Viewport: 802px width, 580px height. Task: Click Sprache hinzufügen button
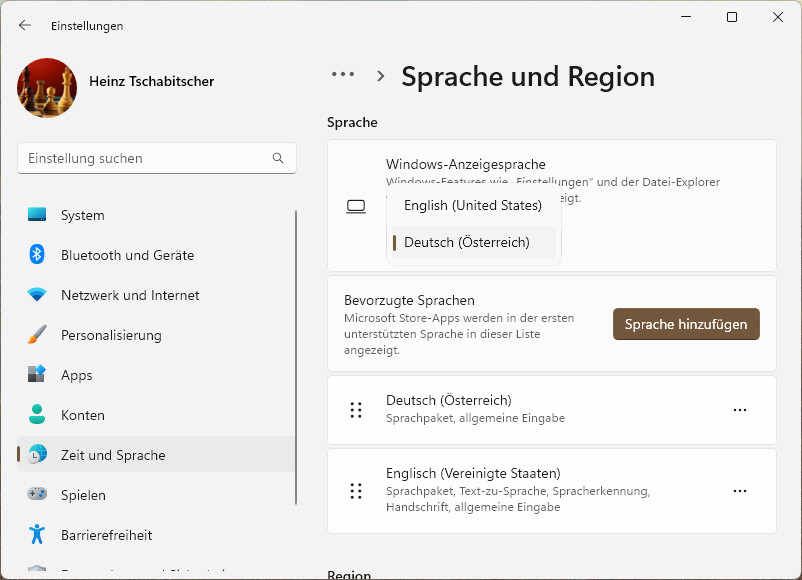click(686, 324)
